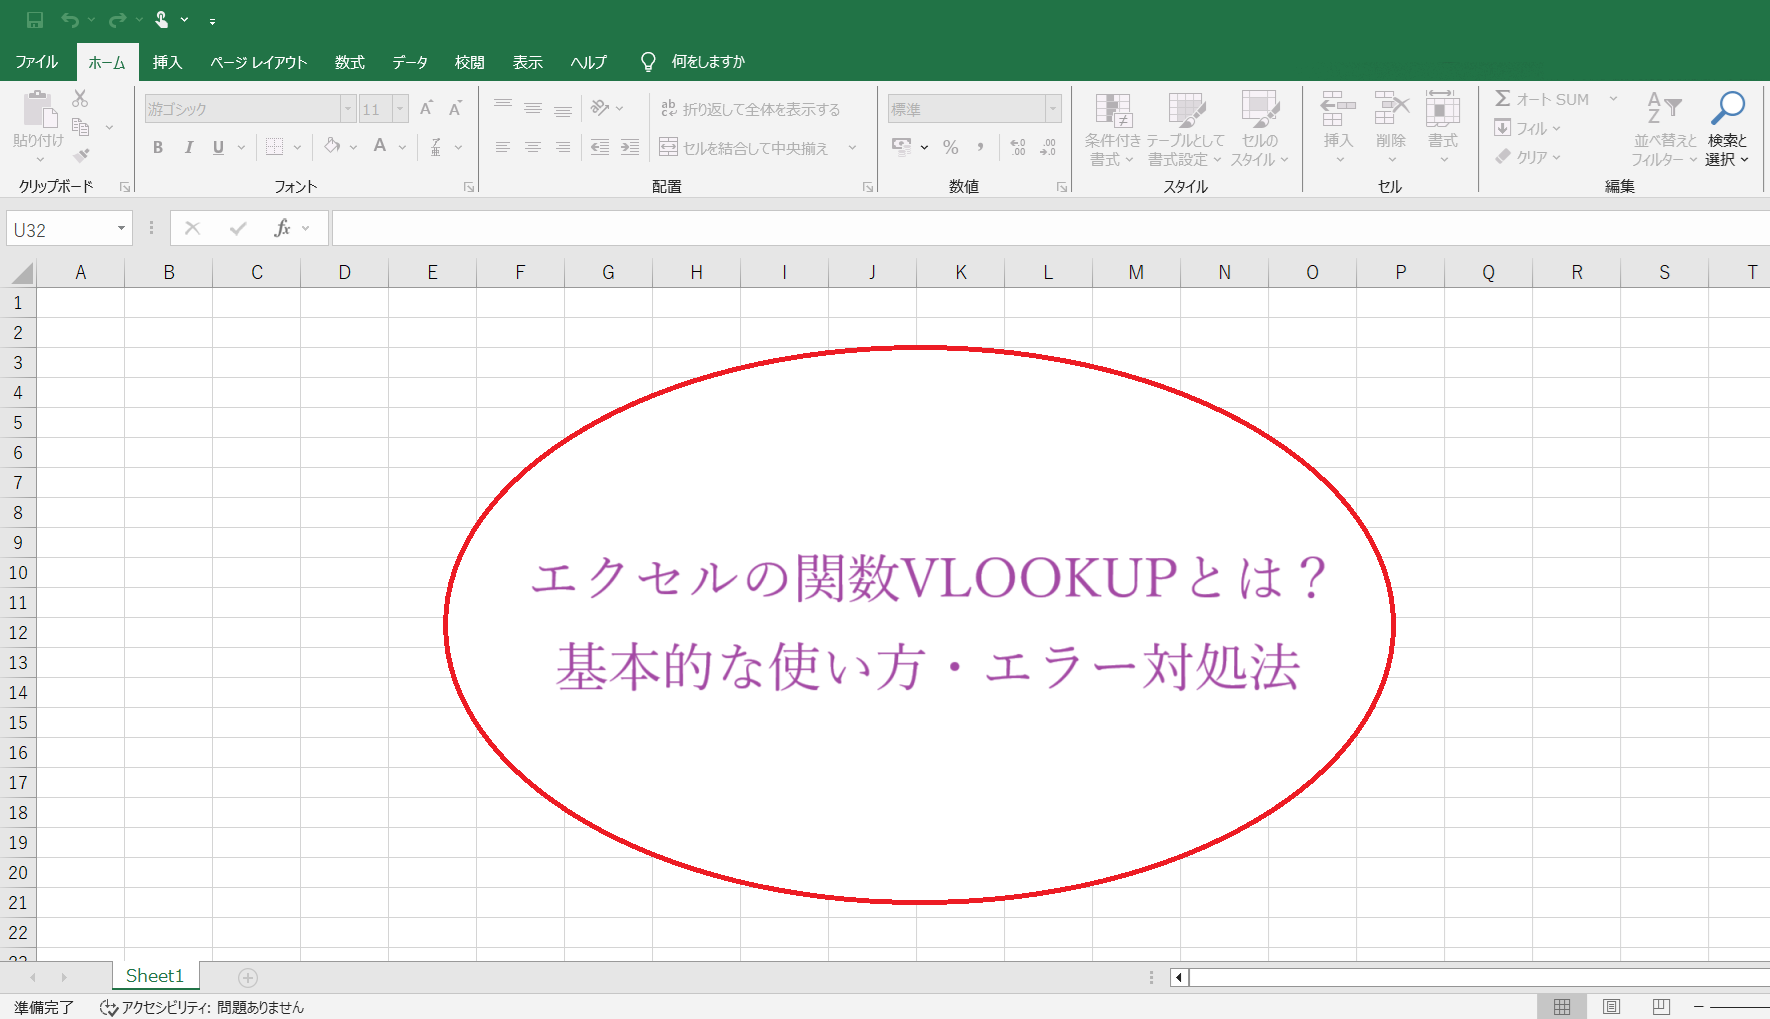
Task: Switch to the 校閲 tab
Action: 469,62
